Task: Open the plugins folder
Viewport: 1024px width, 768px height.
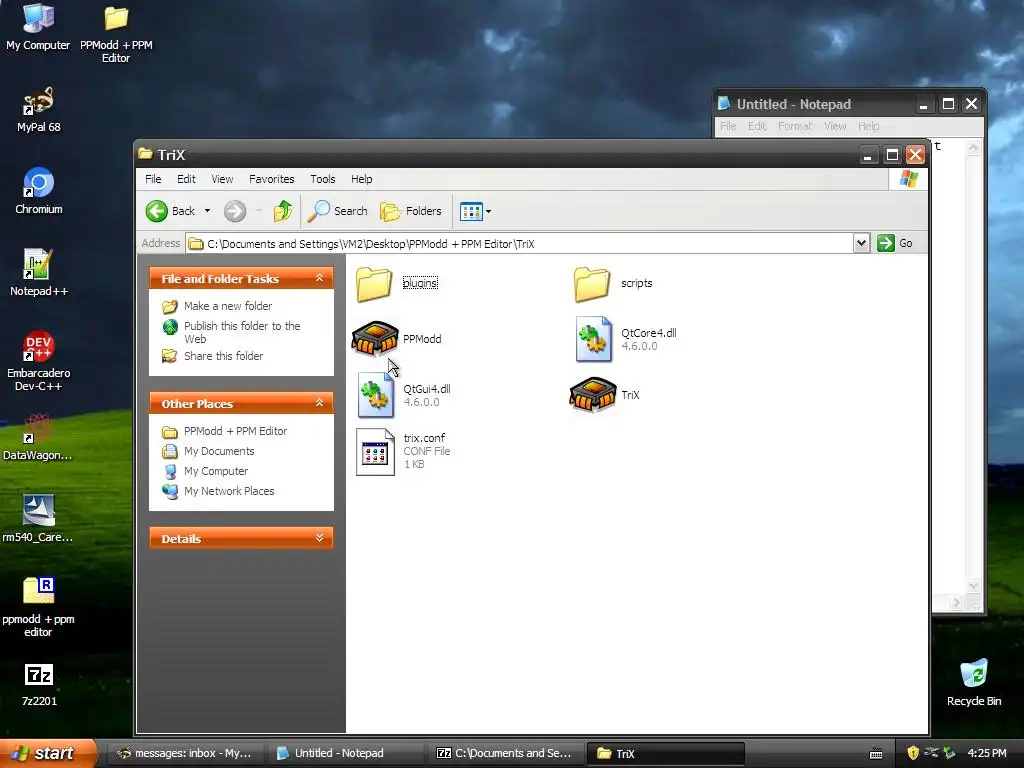Action: (374, 284)
